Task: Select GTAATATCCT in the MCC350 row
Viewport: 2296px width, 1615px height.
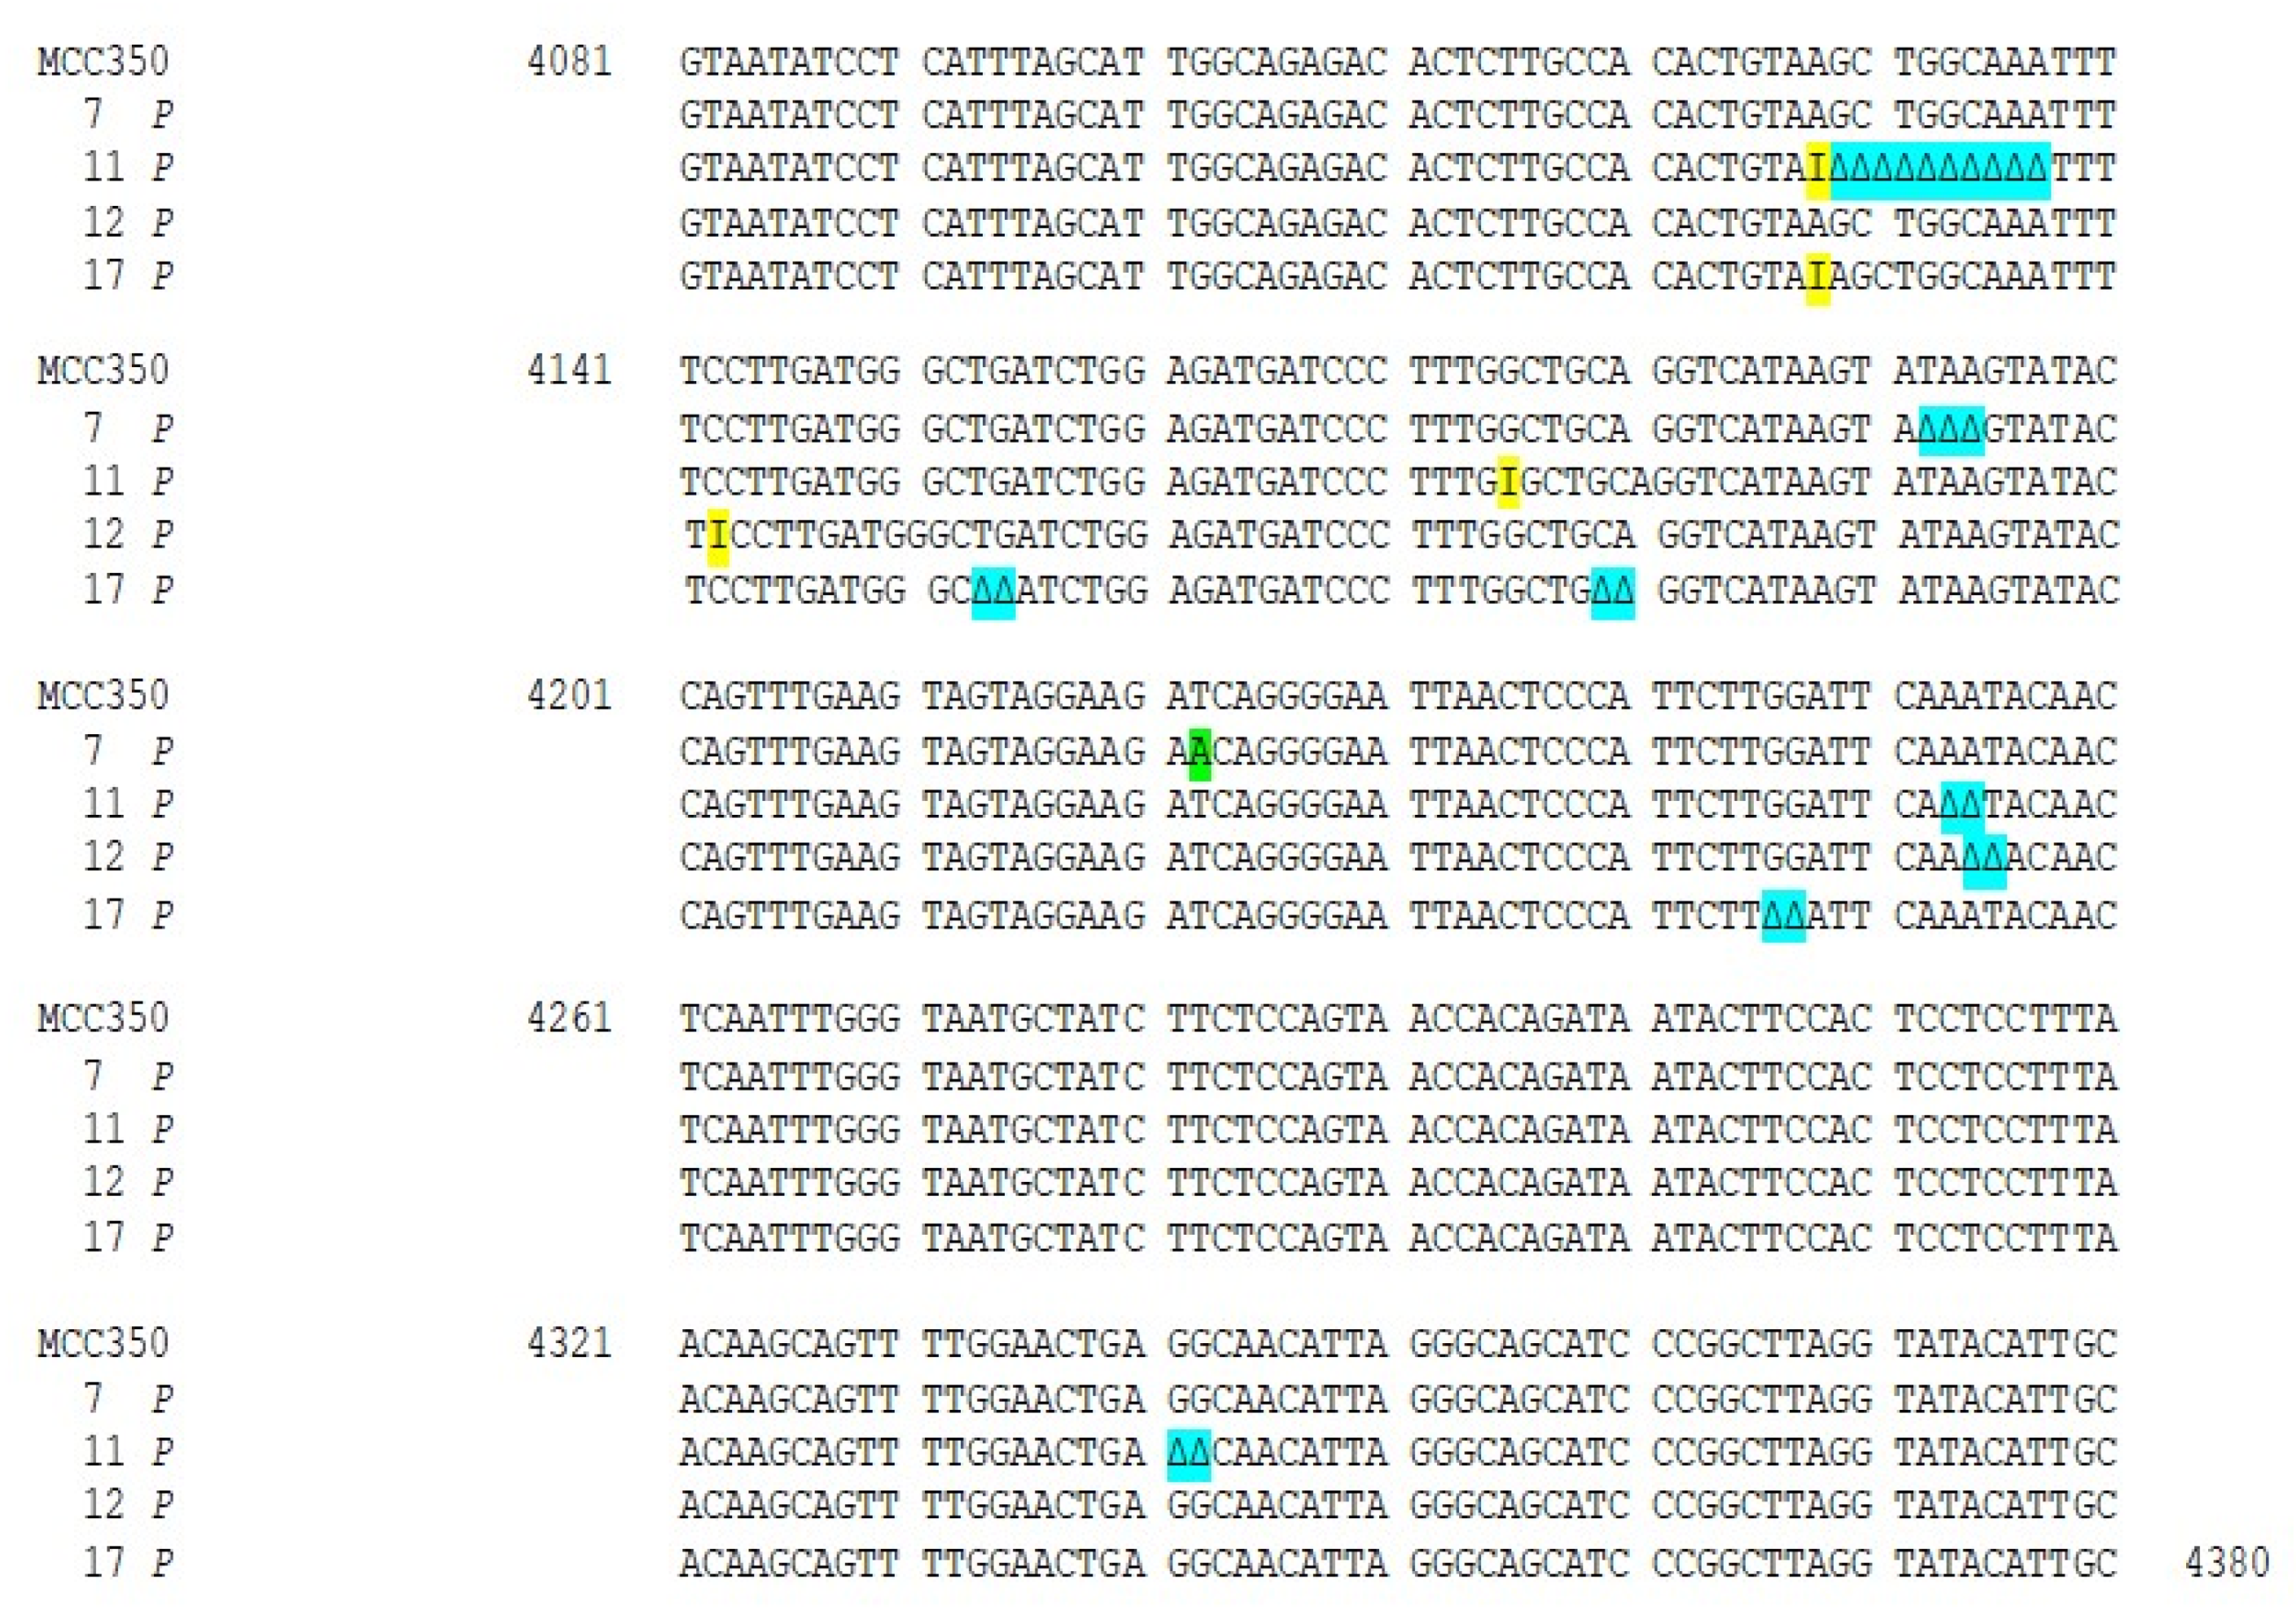Action: tap(789, 62)
